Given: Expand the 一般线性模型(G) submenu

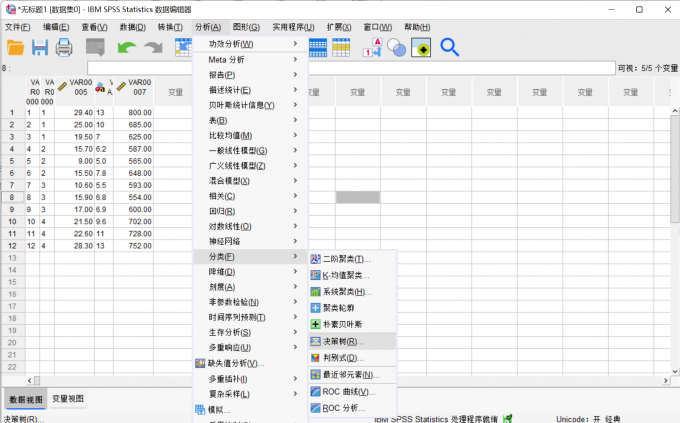Looking at the screenshot, I should click(250, 151).
